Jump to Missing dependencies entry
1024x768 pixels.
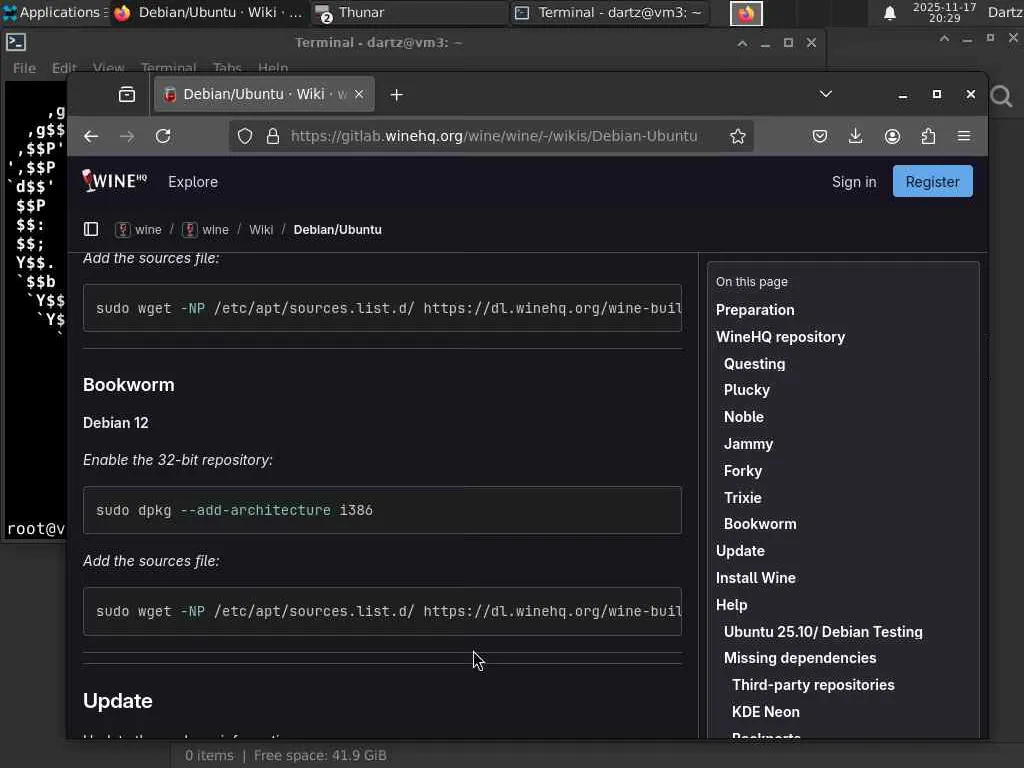coord(800,658)
